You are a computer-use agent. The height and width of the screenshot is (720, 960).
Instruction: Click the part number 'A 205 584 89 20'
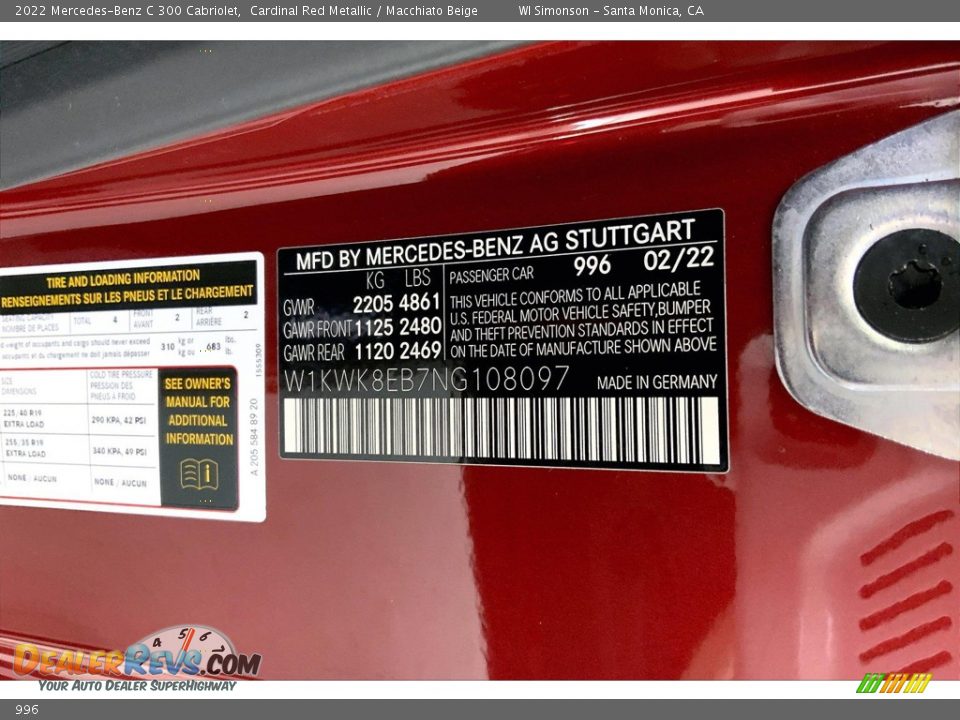[x=255, y=437]
